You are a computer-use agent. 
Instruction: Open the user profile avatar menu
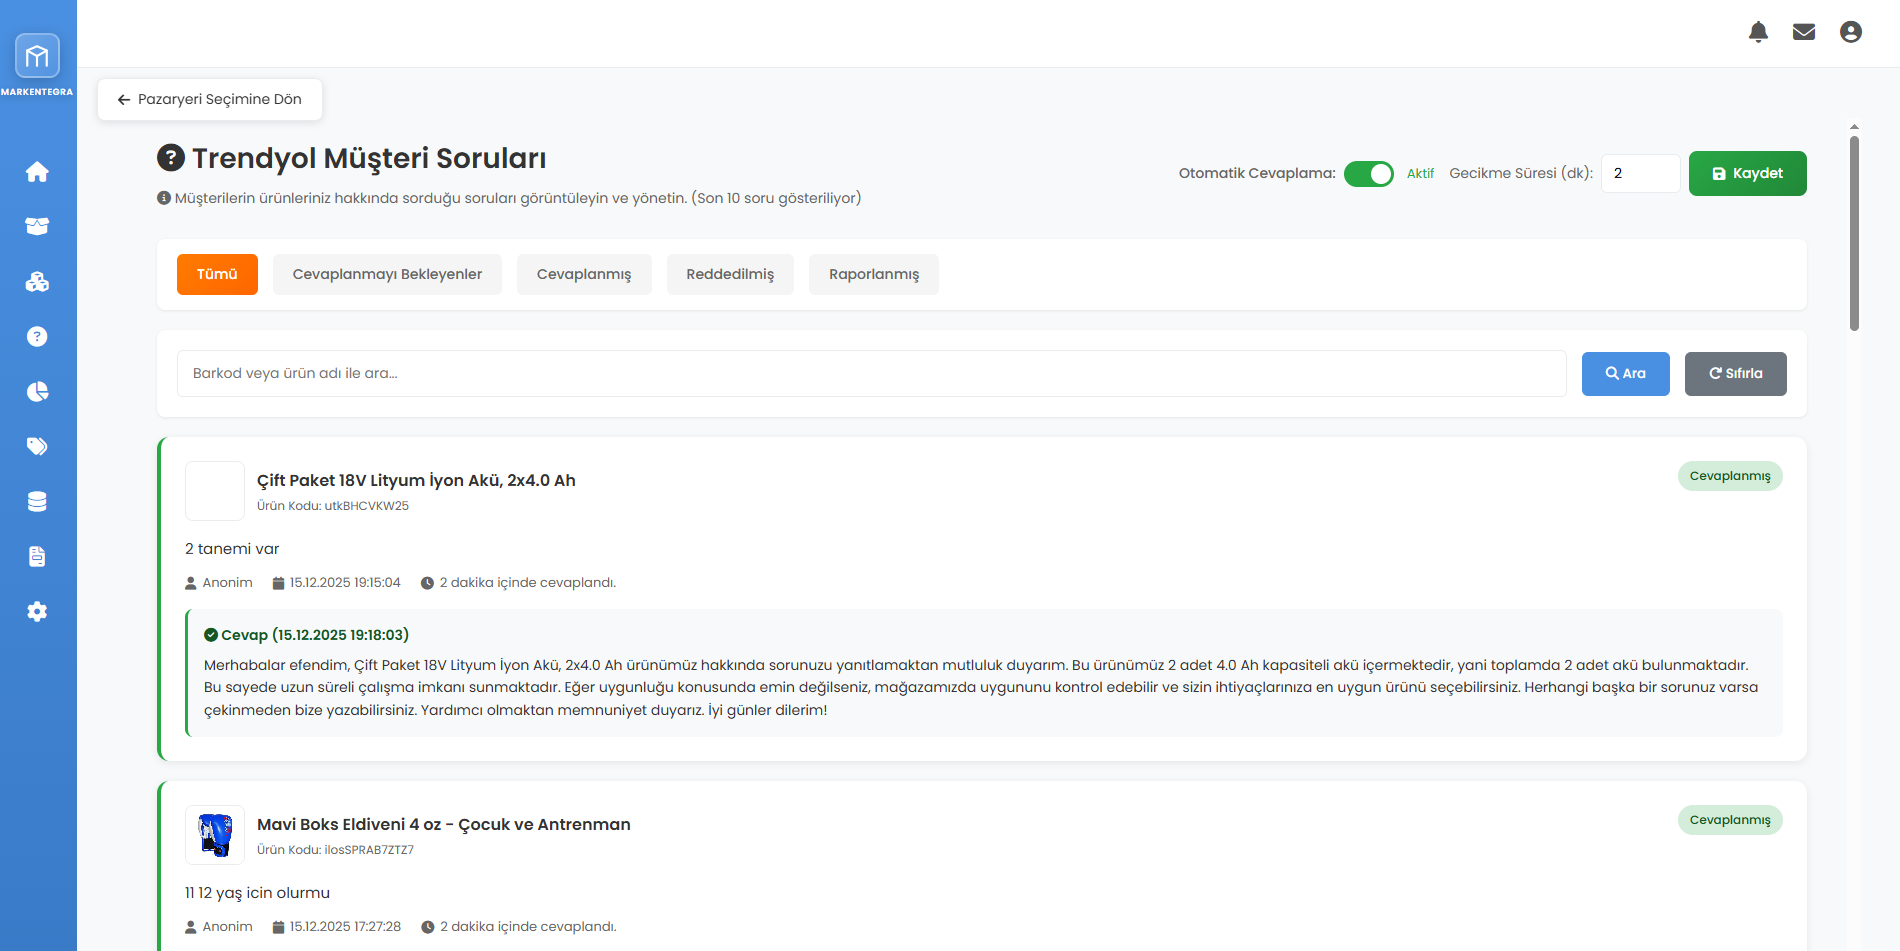1851,32
